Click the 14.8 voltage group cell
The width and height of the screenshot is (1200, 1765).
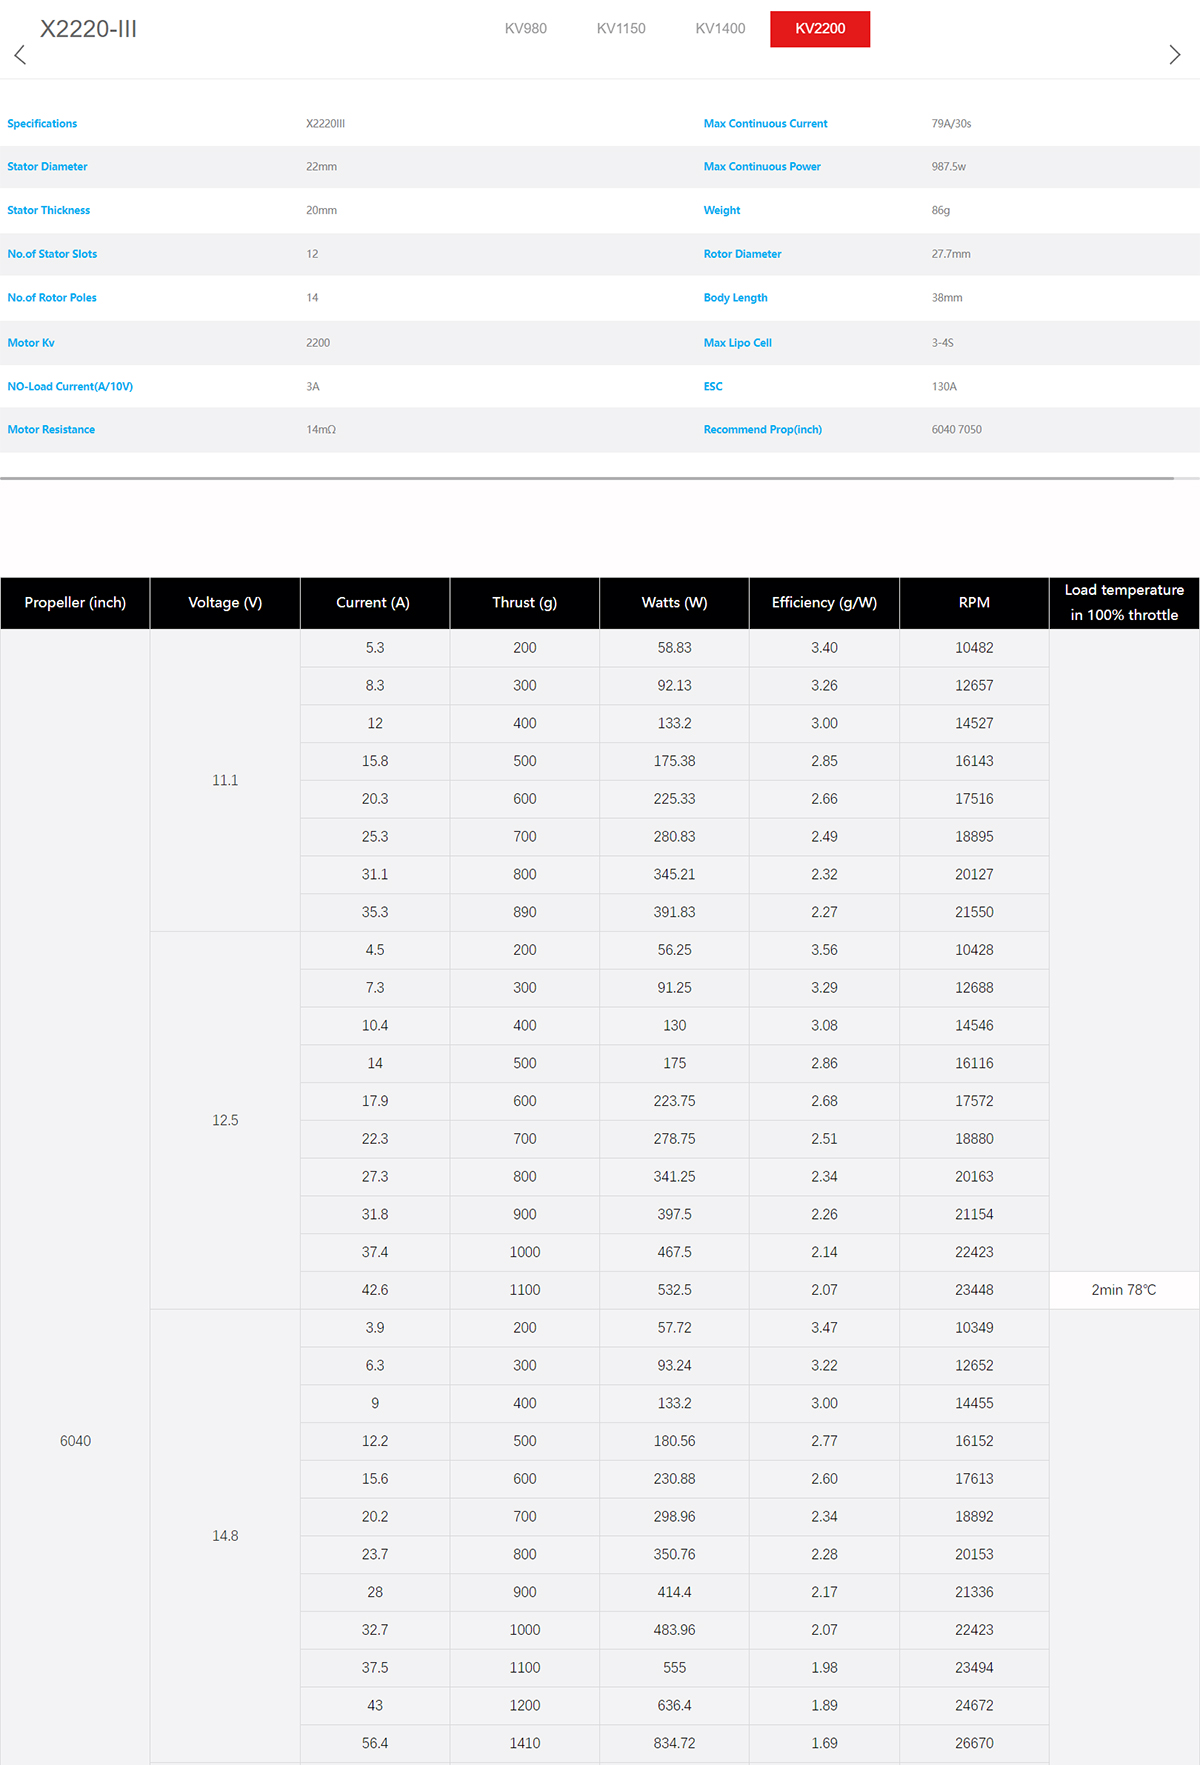point(225,1536)
